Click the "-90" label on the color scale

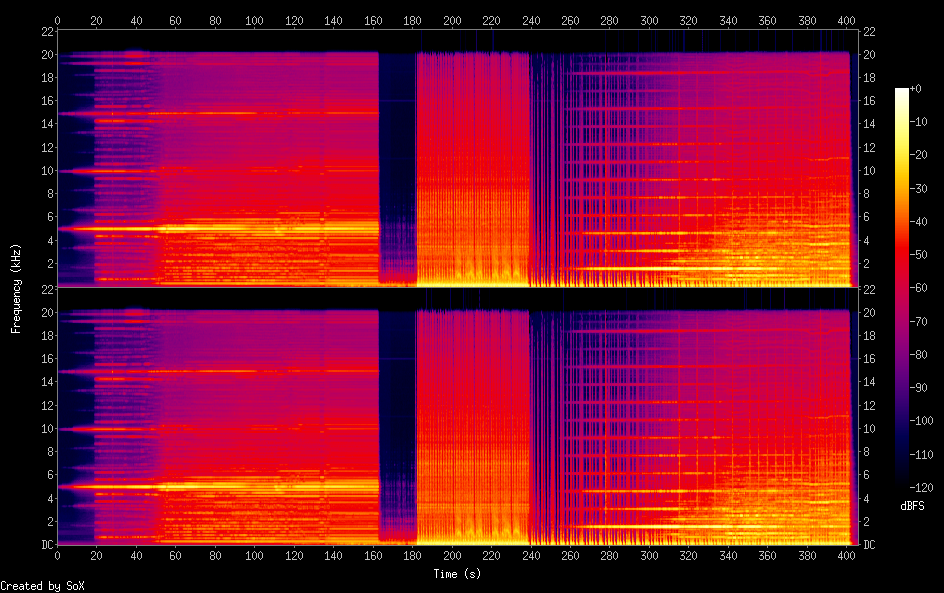[921, 387]
